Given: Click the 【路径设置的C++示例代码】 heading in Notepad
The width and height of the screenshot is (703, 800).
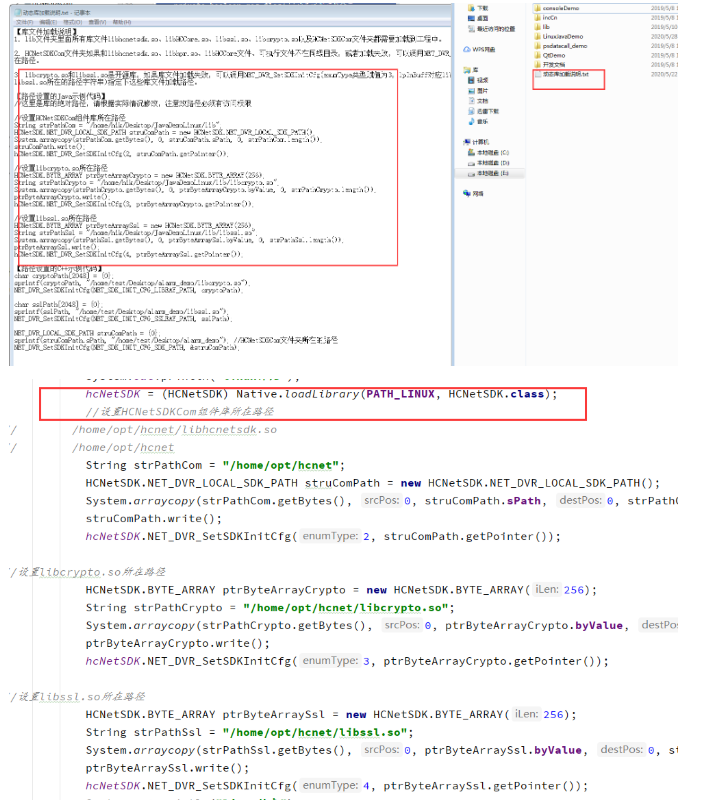Looking at the screenshot, I should click(x=60, y=268).
